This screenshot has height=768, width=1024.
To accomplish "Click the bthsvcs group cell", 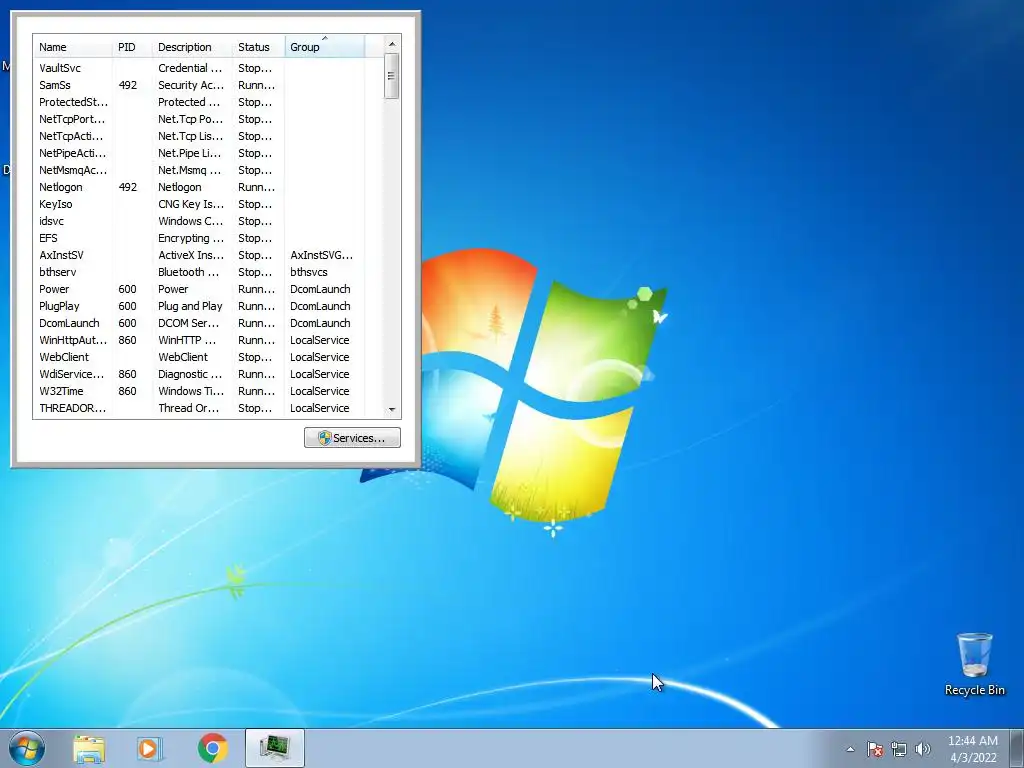I will point(309,272).
